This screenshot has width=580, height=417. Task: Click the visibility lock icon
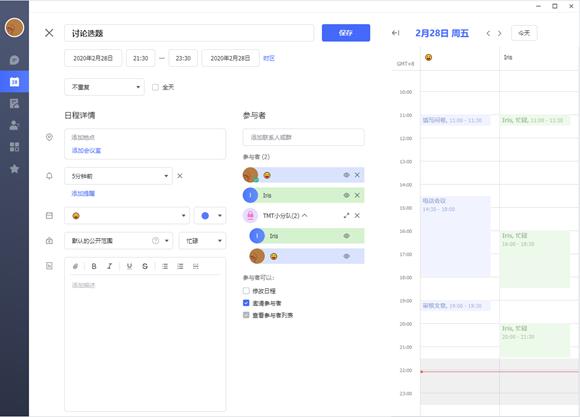(49, 241)
